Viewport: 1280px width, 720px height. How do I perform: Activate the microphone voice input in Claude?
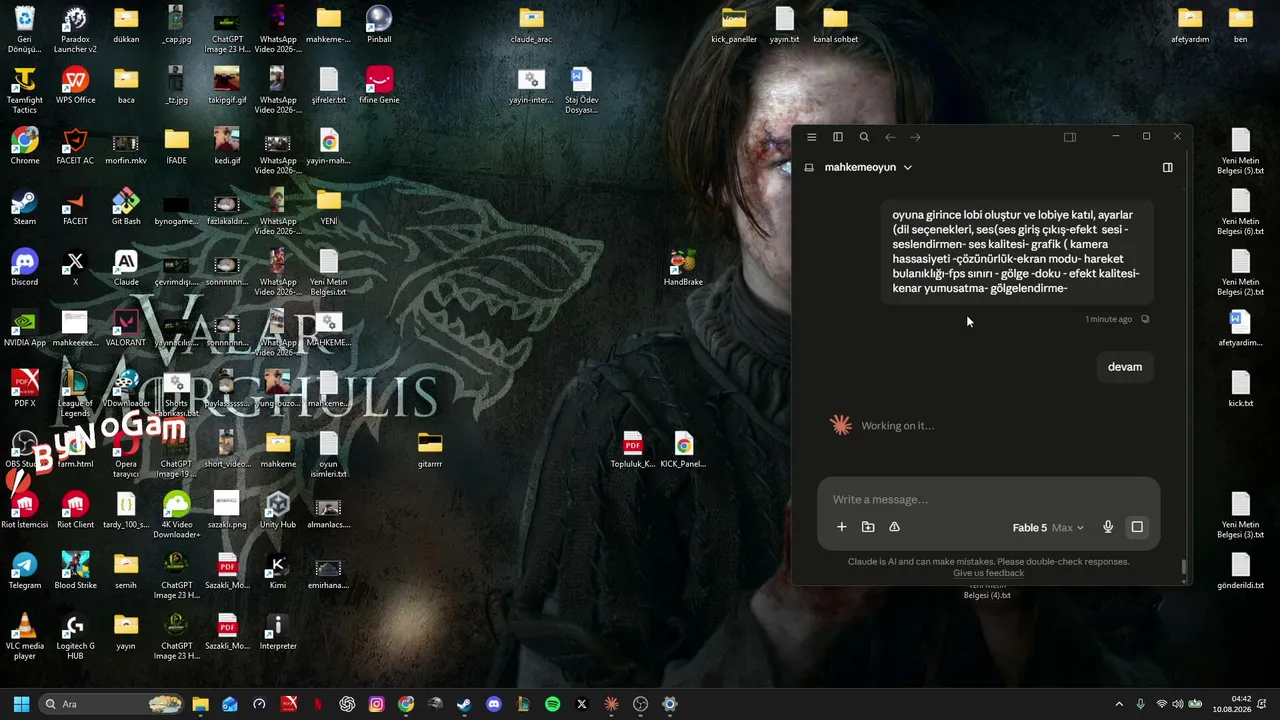coord(1108,527)
